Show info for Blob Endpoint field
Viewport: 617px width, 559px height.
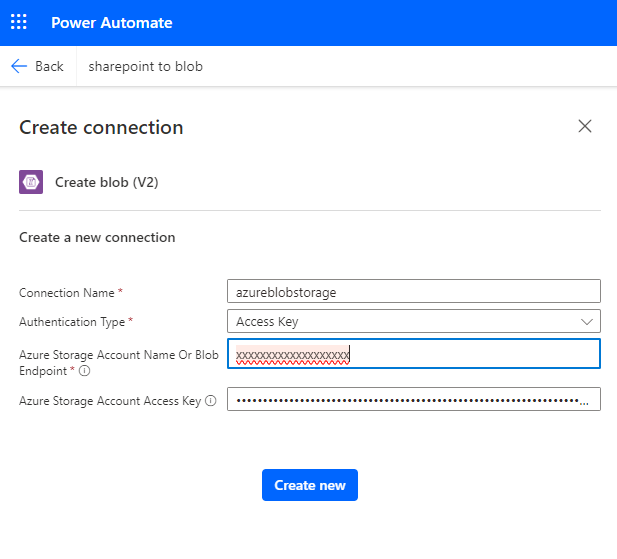85,371
